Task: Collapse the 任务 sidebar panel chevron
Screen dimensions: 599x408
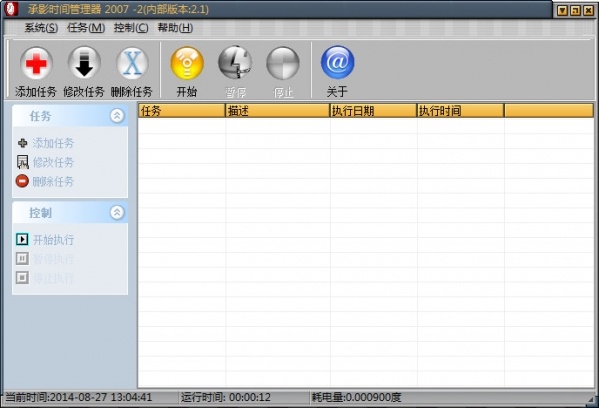Action: coord(117,115)
